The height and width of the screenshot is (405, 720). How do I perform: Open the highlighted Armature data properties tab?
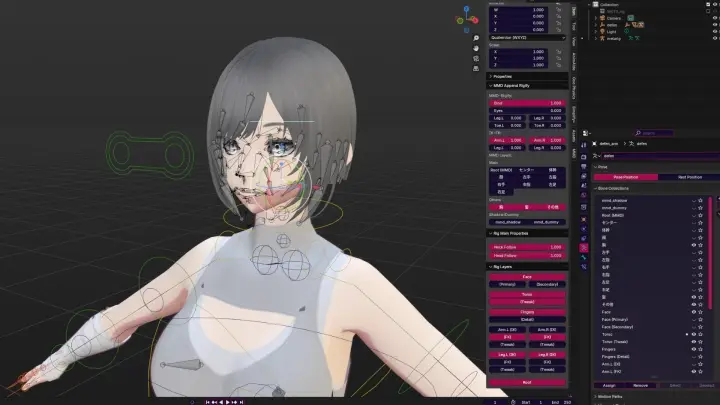point(584,248)
